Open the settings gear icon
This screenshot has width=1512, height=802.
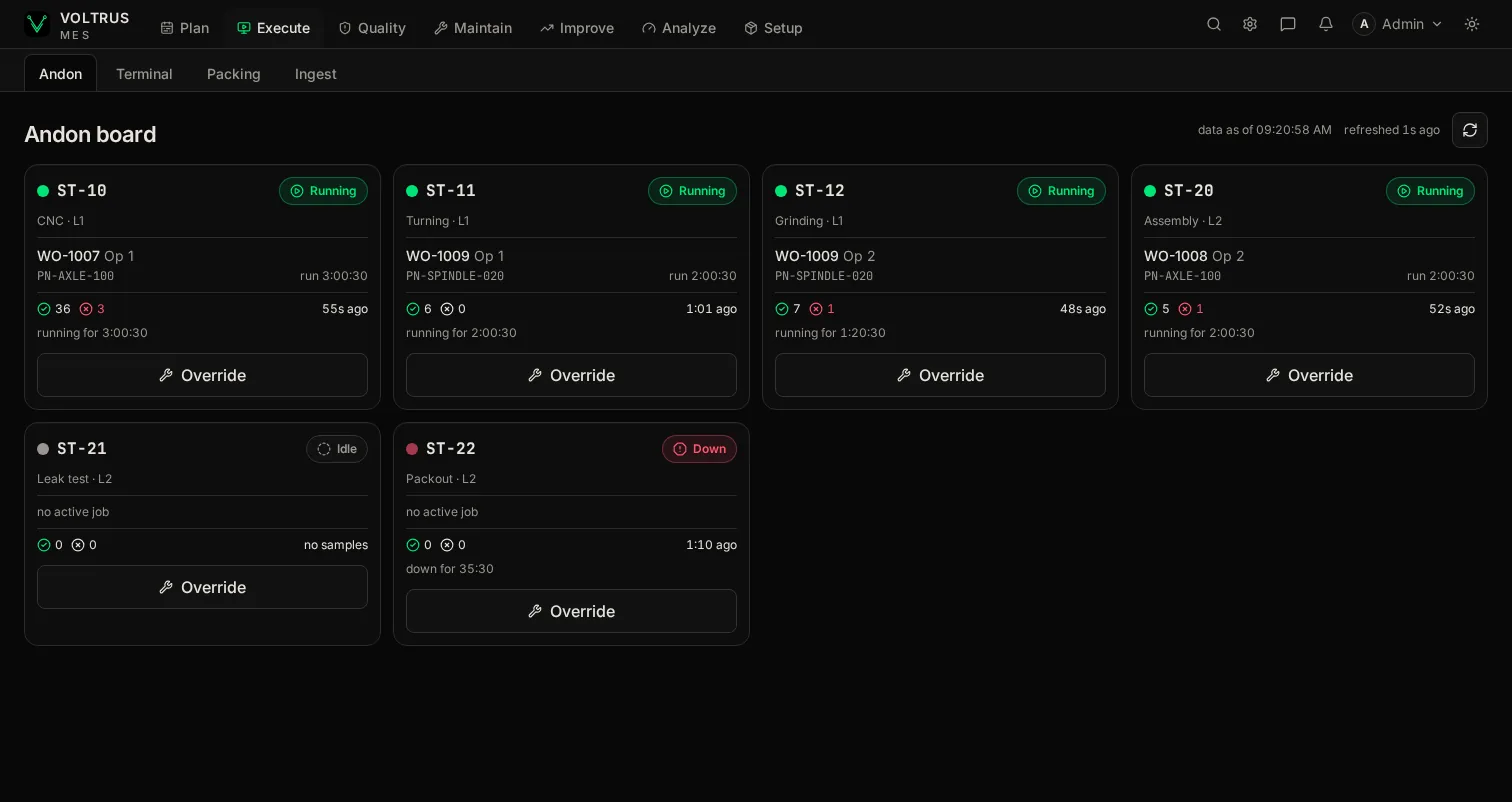pyautogui.click(x=1250, y=25)
